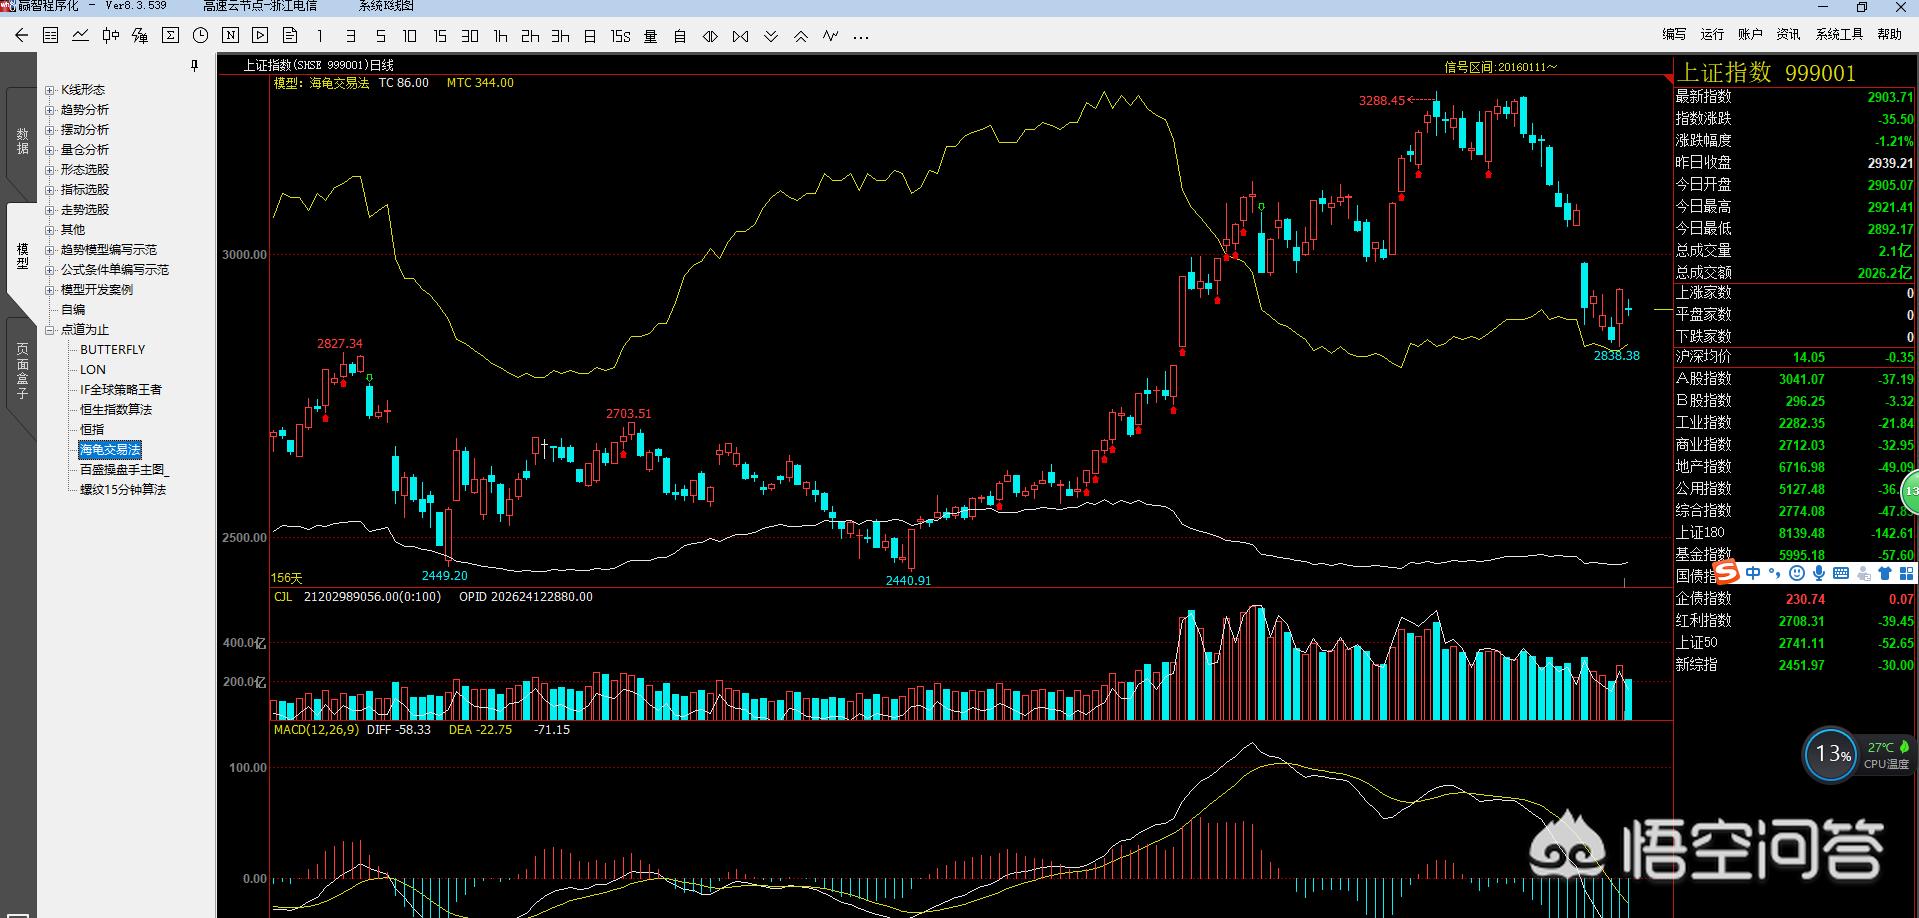Select the 海龟交易法 model
Image resolution: width=1919 pixels, height=918 pixels.
coord(110,450)
